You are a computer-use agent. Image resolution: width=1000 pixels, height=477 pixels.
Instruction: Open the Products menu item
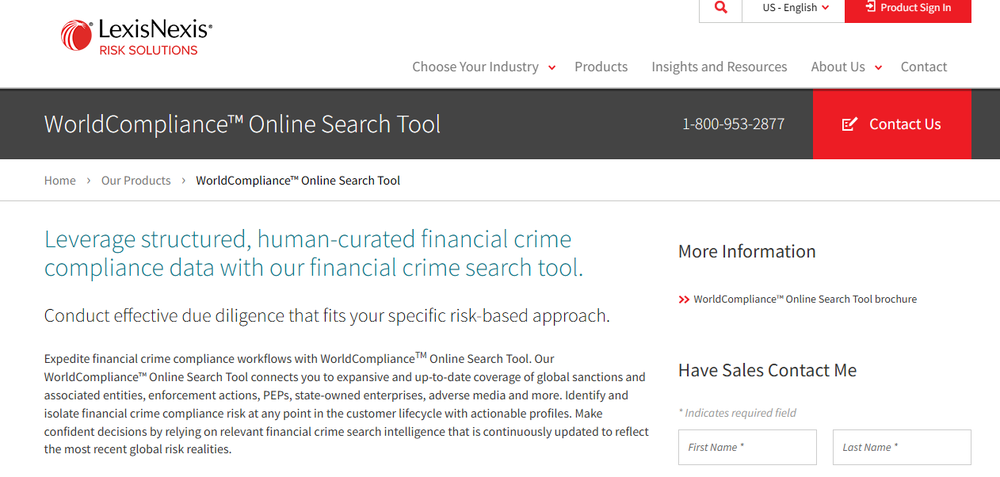pos(601,66)
